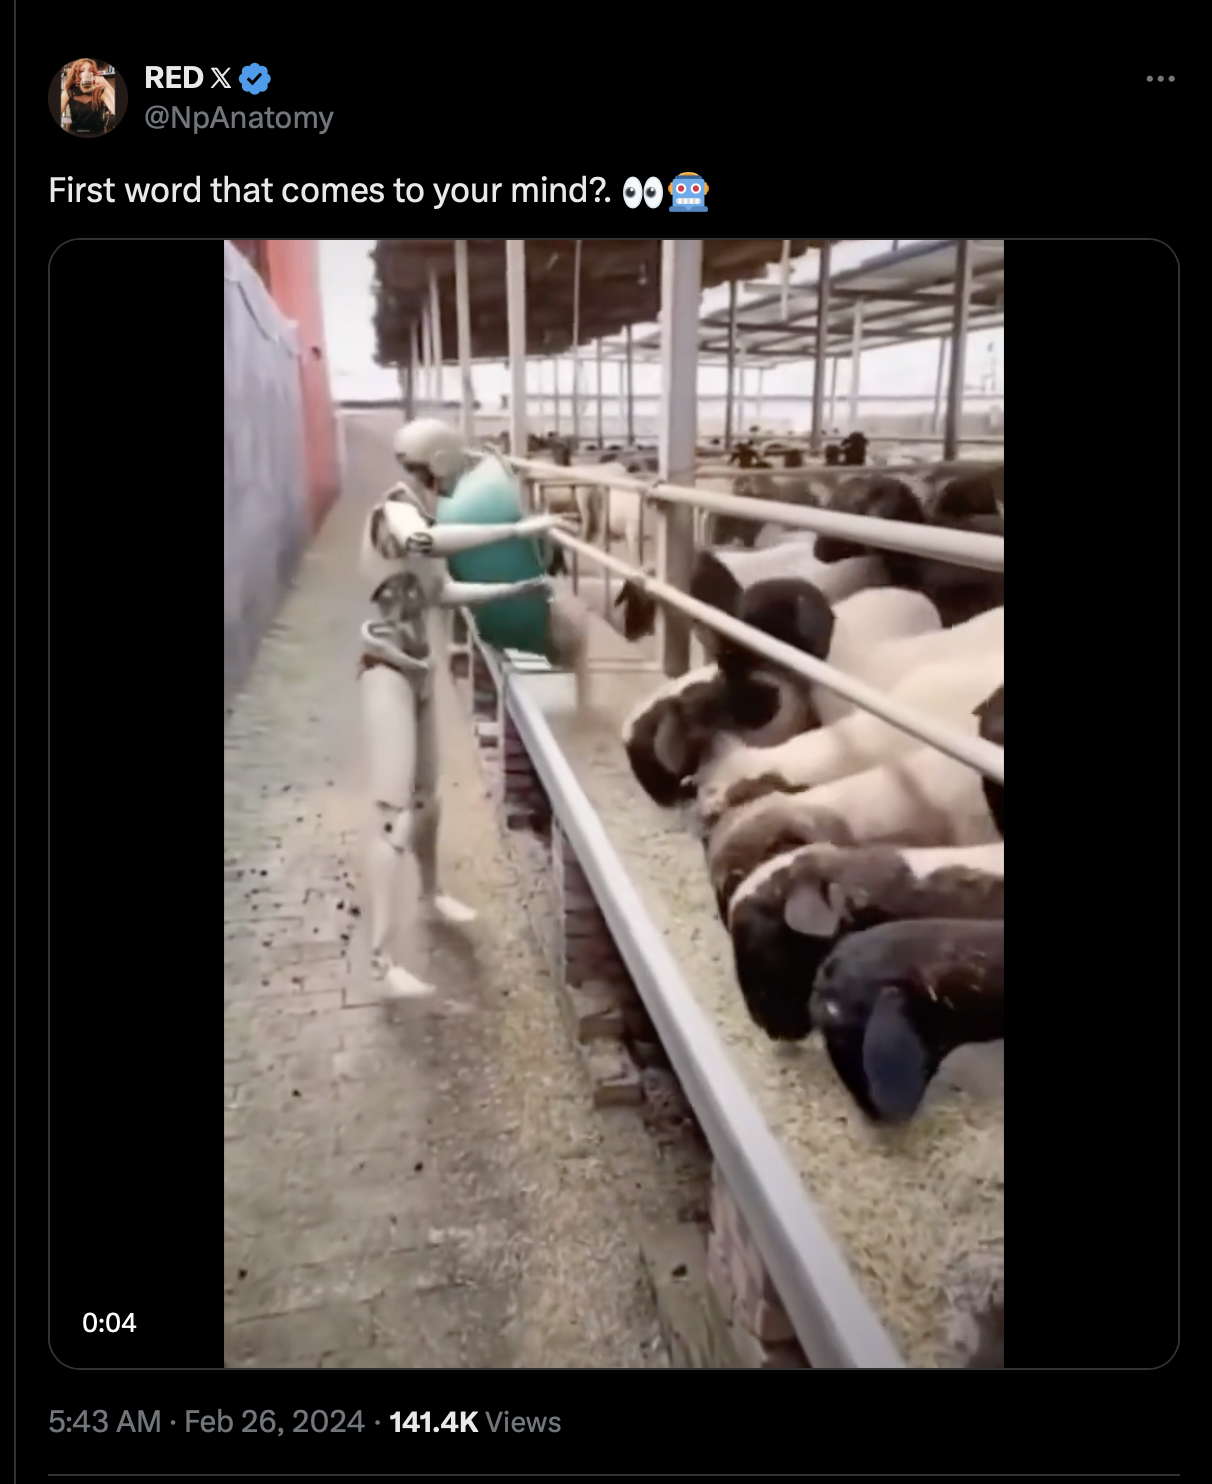Open the three-dot more options menu
This screenshot has width=1212, height=1484.
coord(1160,78)
